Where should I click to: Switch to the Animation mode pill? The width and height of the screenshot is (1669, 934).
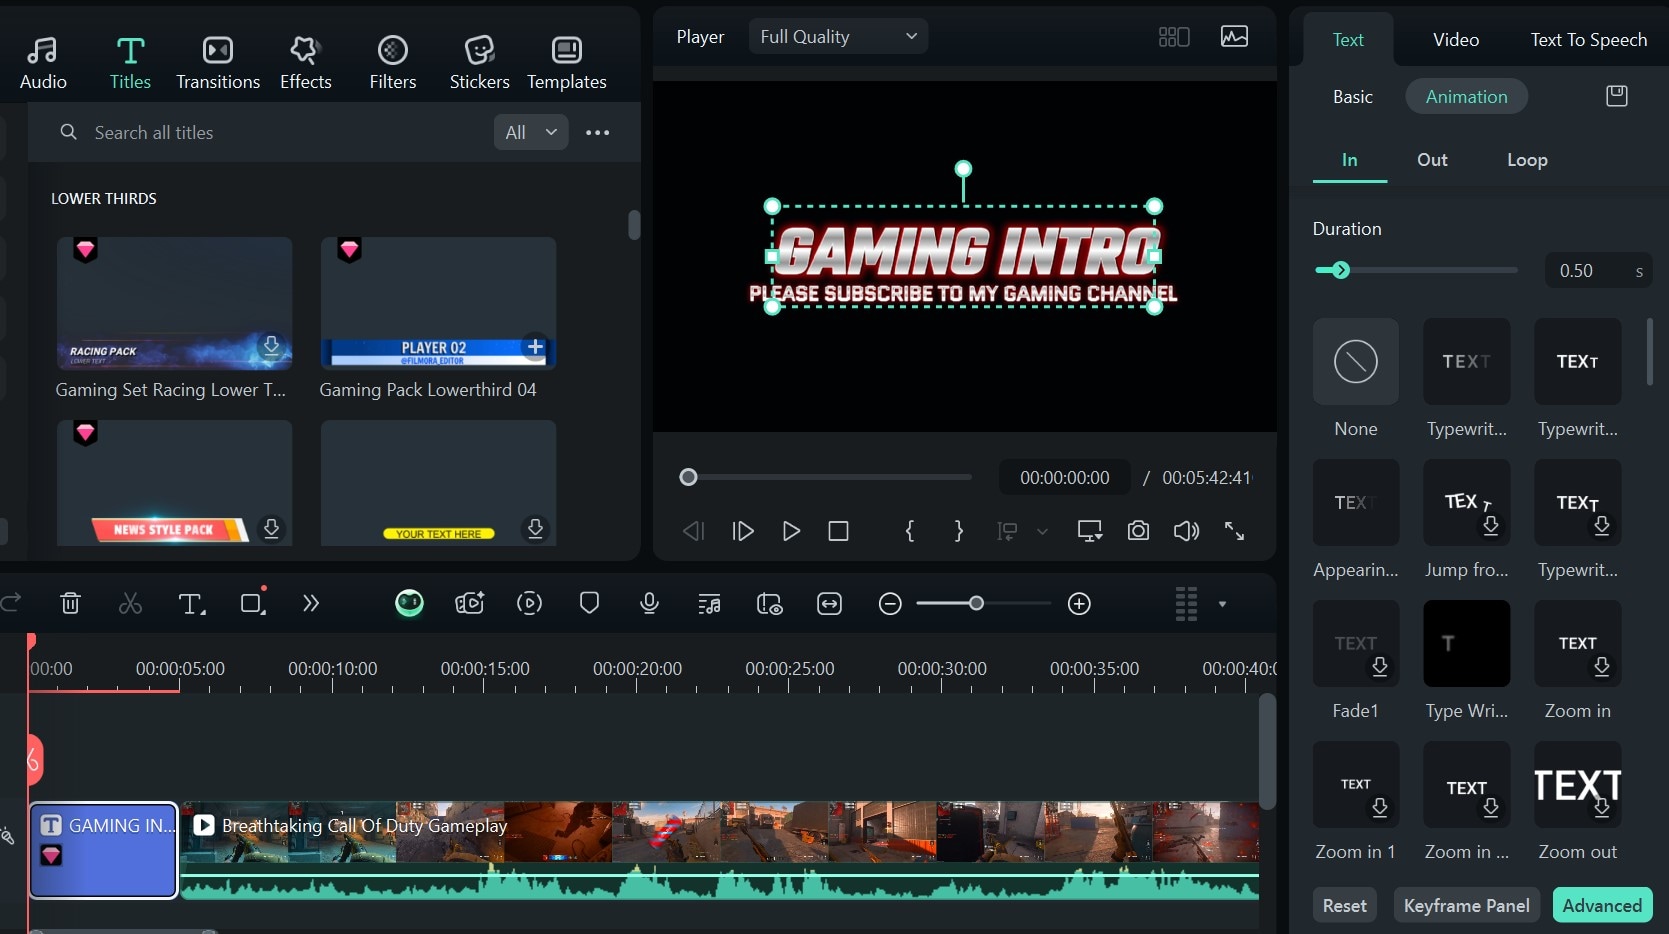pos(1465,97)
